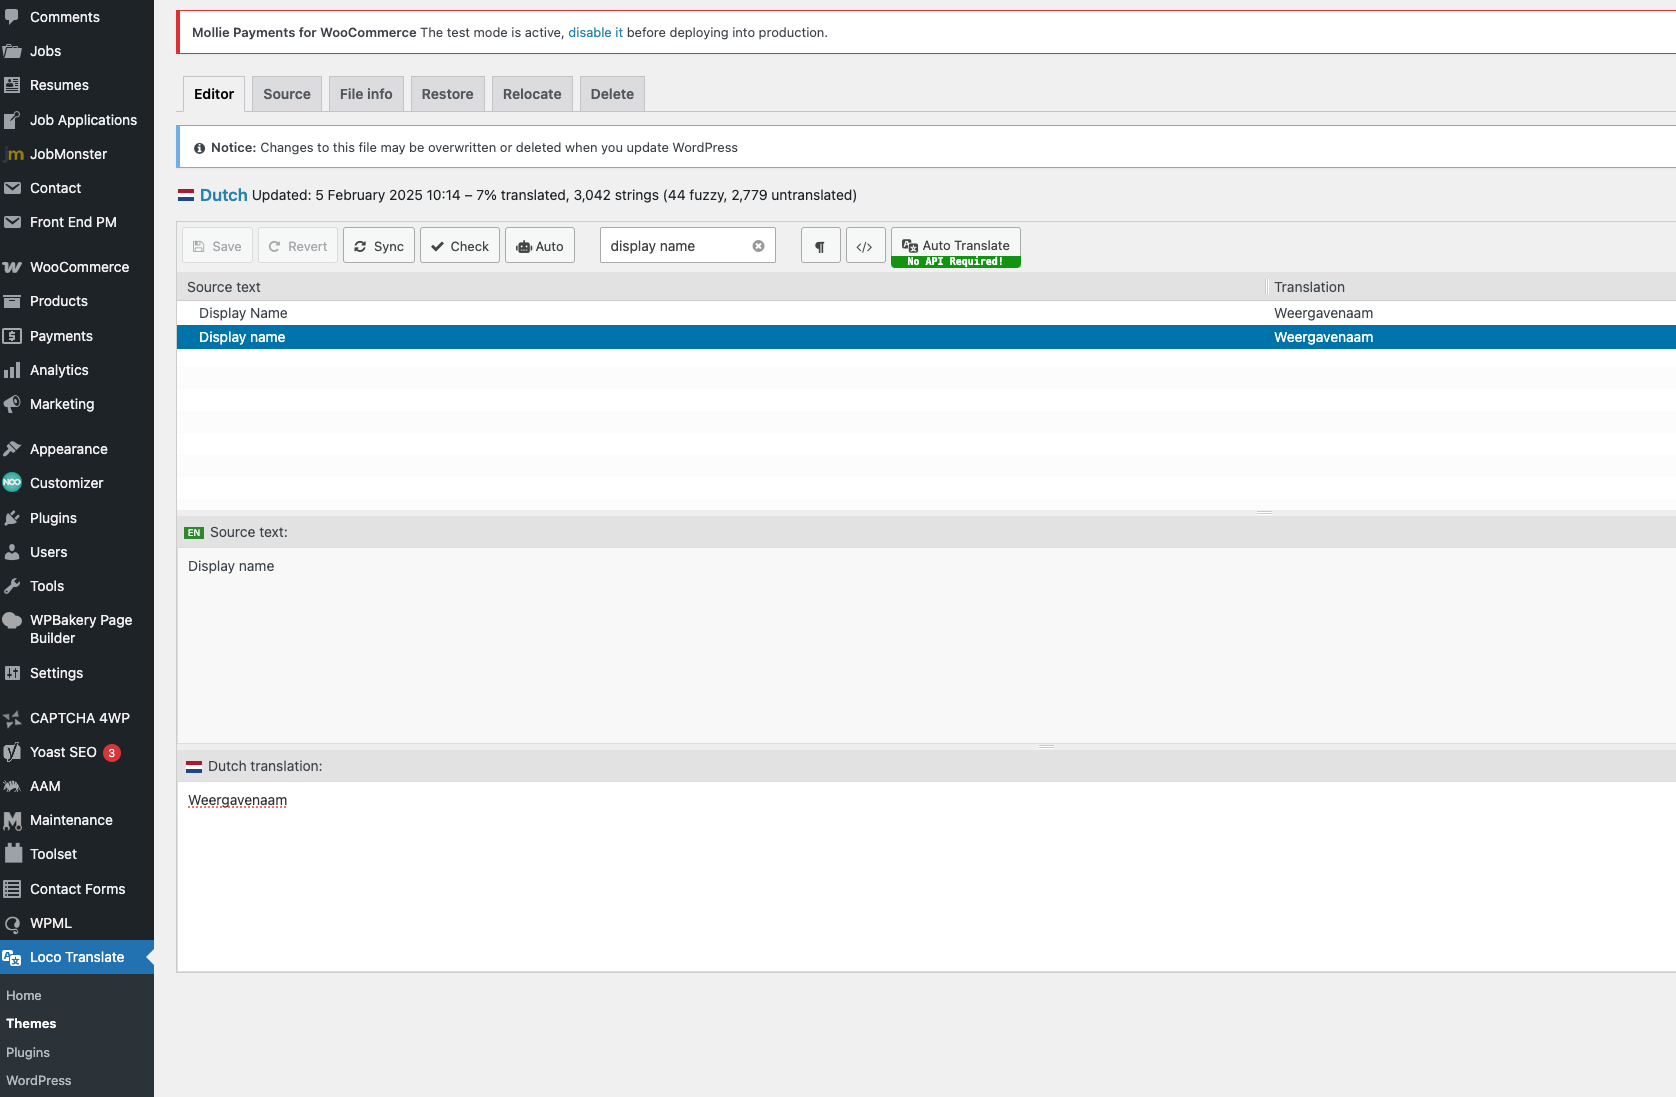Open WordPress submenu under Loco Translate
Image resolution: width=1676 pixels, height=1097 pixels.
tap(39, 1080)
